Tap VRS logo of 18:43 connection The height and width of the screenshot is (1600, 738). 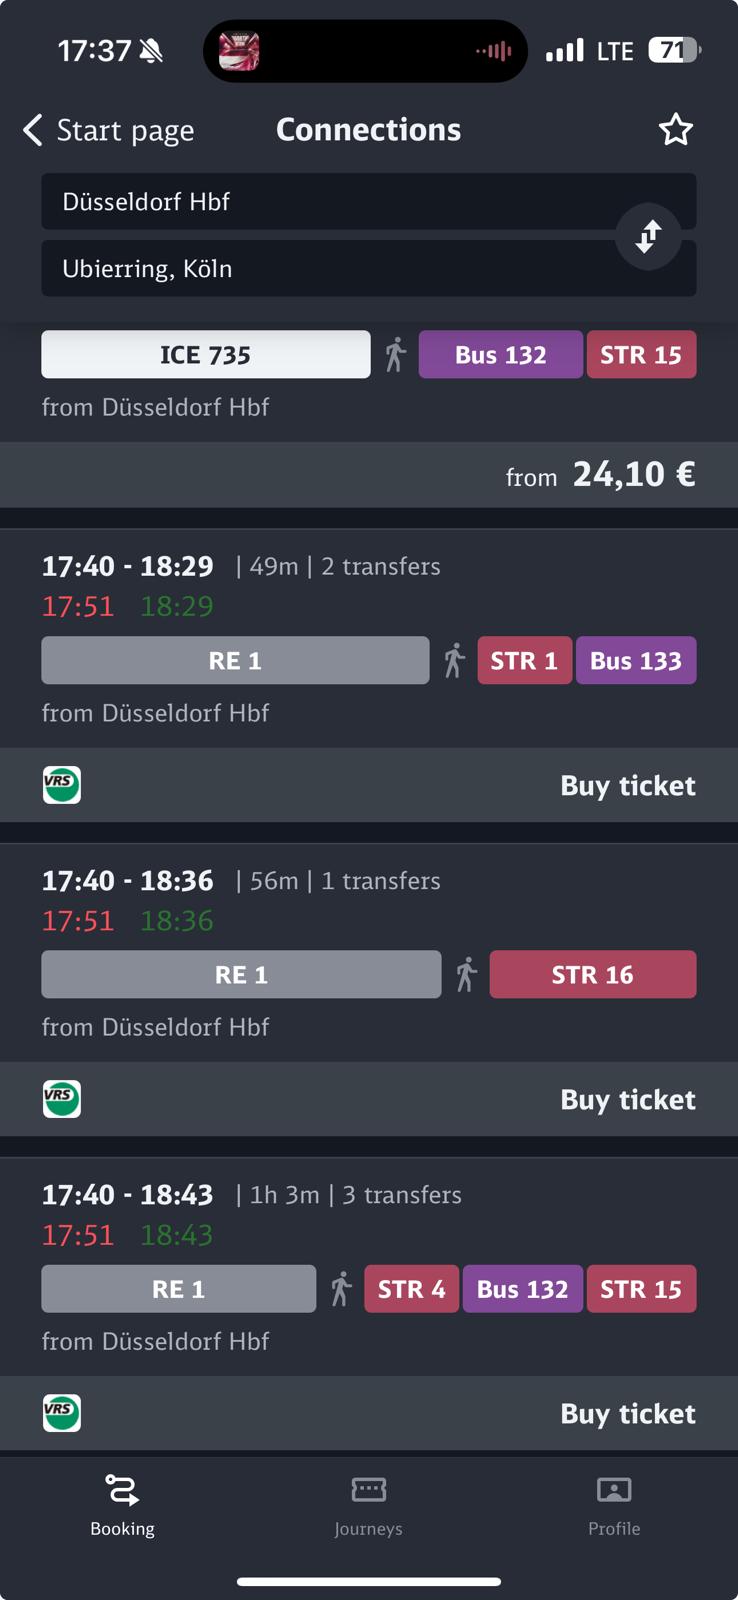click(x=62, y=1413)
